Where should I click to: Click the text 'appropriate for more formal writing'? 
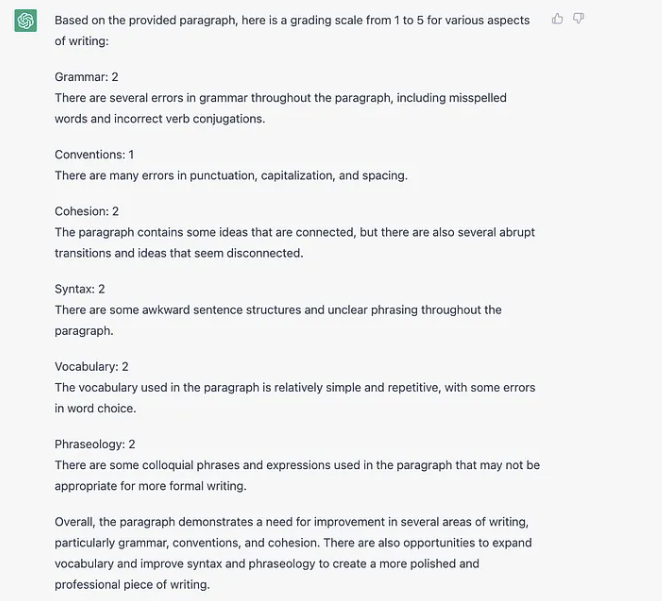point(150,487)
